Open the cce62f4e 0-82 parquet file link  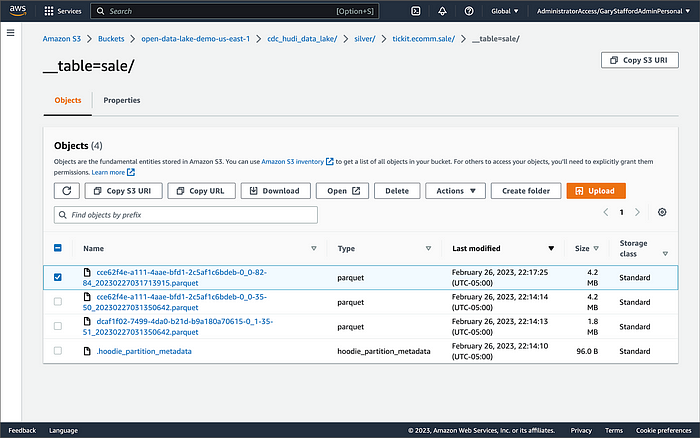coord(175,277)
